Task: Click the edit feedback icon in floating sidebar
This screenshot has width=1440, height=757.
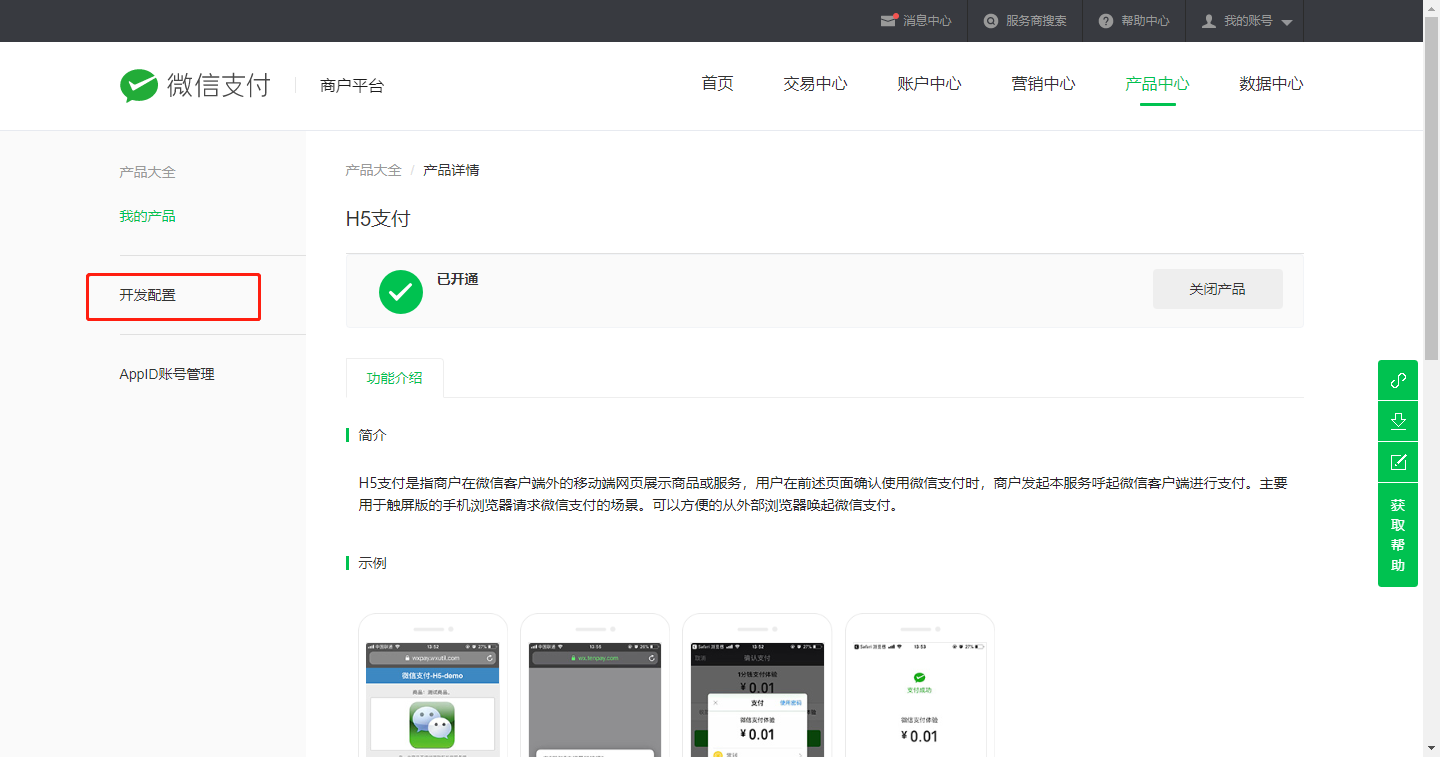Action: (x=1398, y=462)
